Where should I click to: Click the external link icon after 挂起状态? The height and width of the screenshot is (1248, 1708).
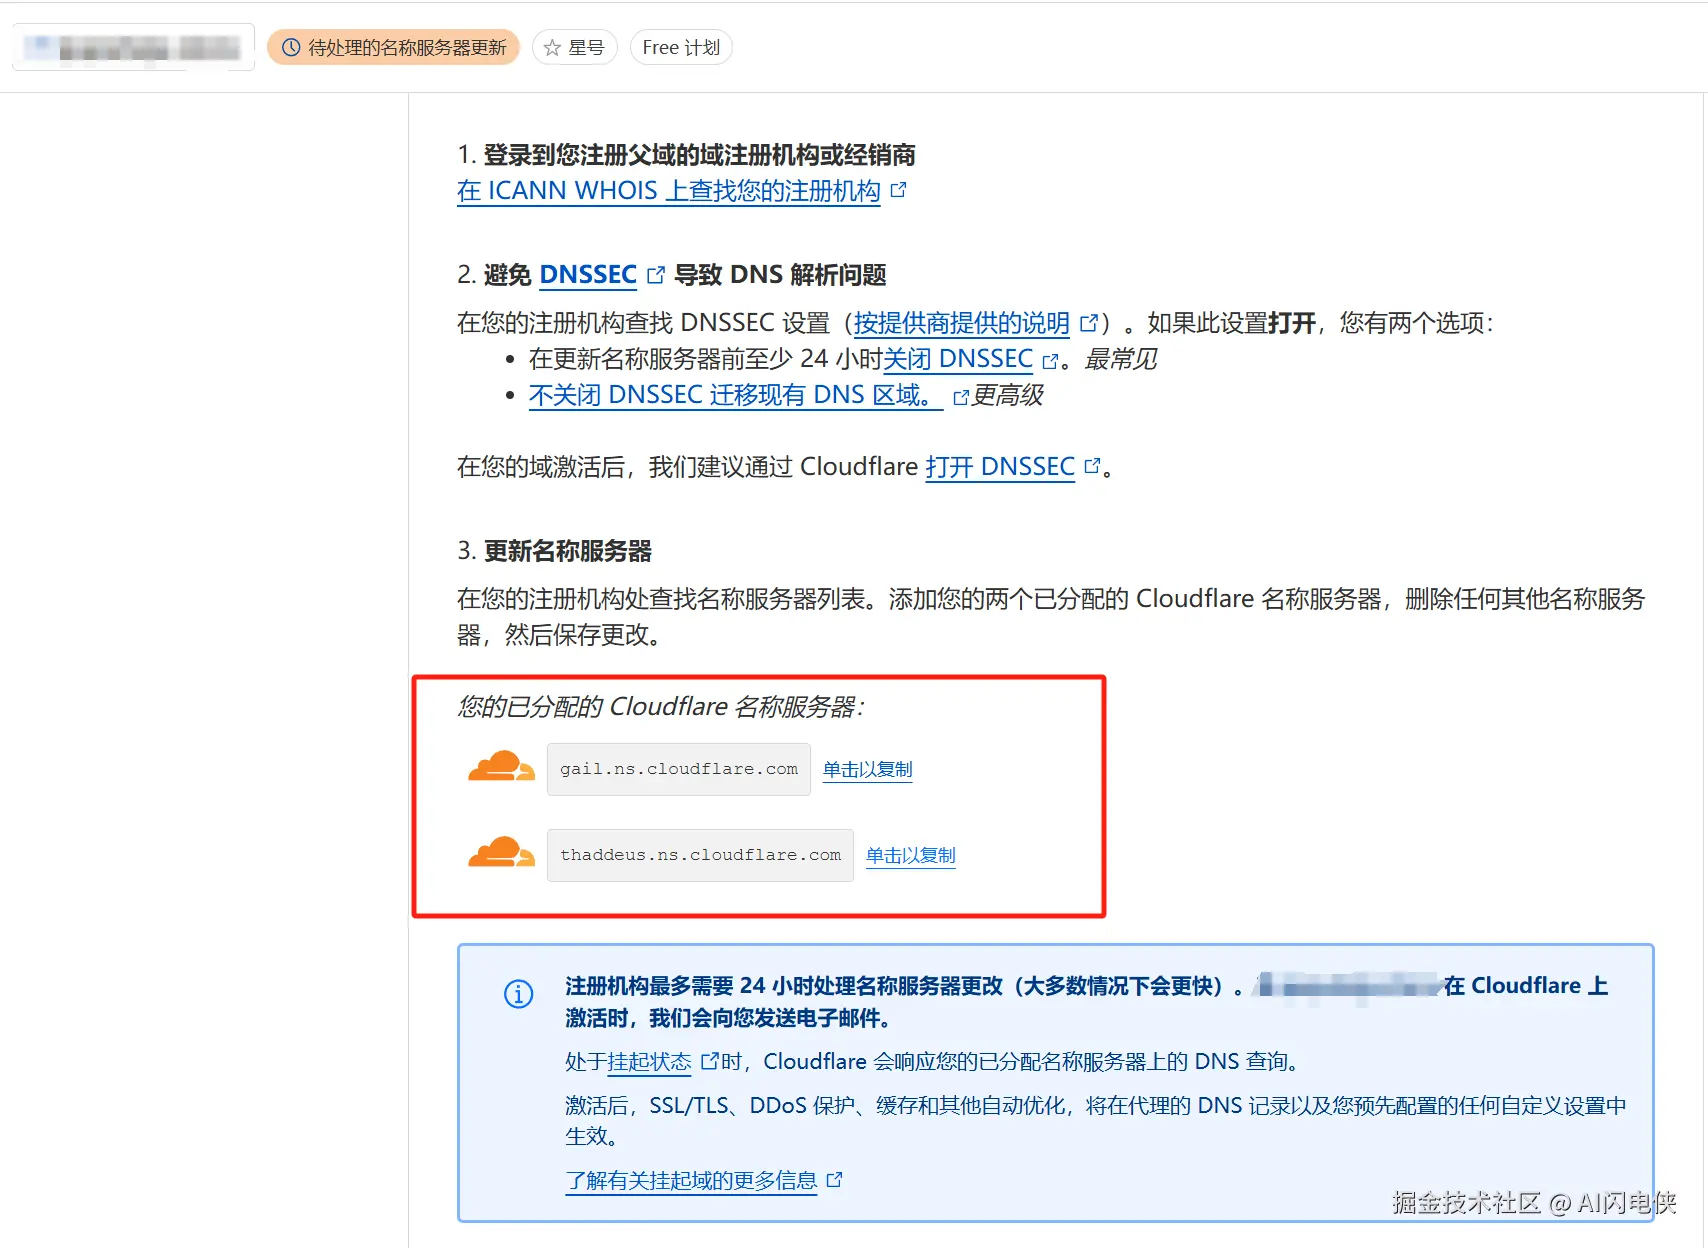pos(710,1059)
